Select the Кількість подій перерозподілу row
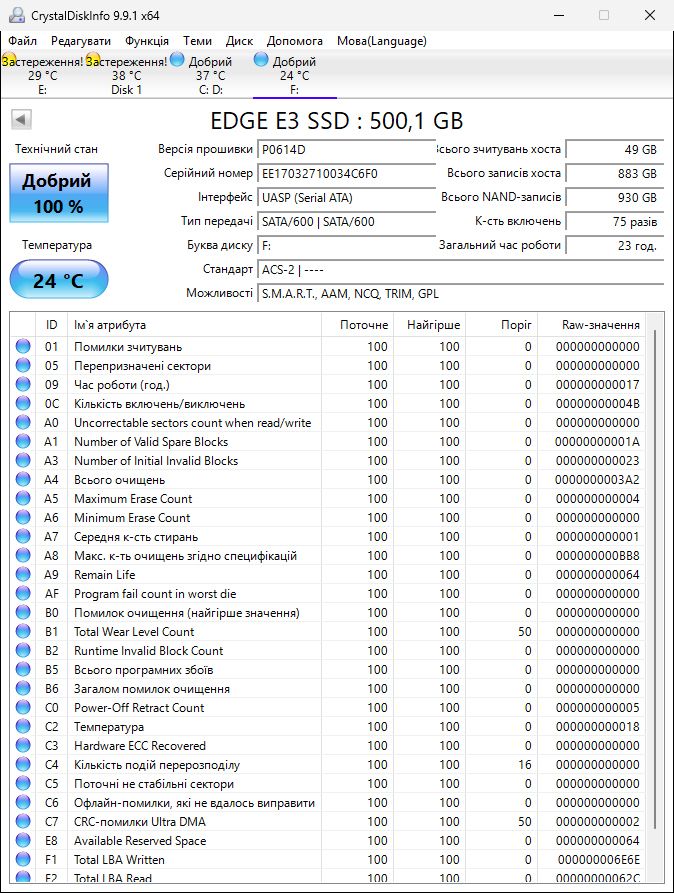Viewport: 674px width, 893px height. [328, 764]
